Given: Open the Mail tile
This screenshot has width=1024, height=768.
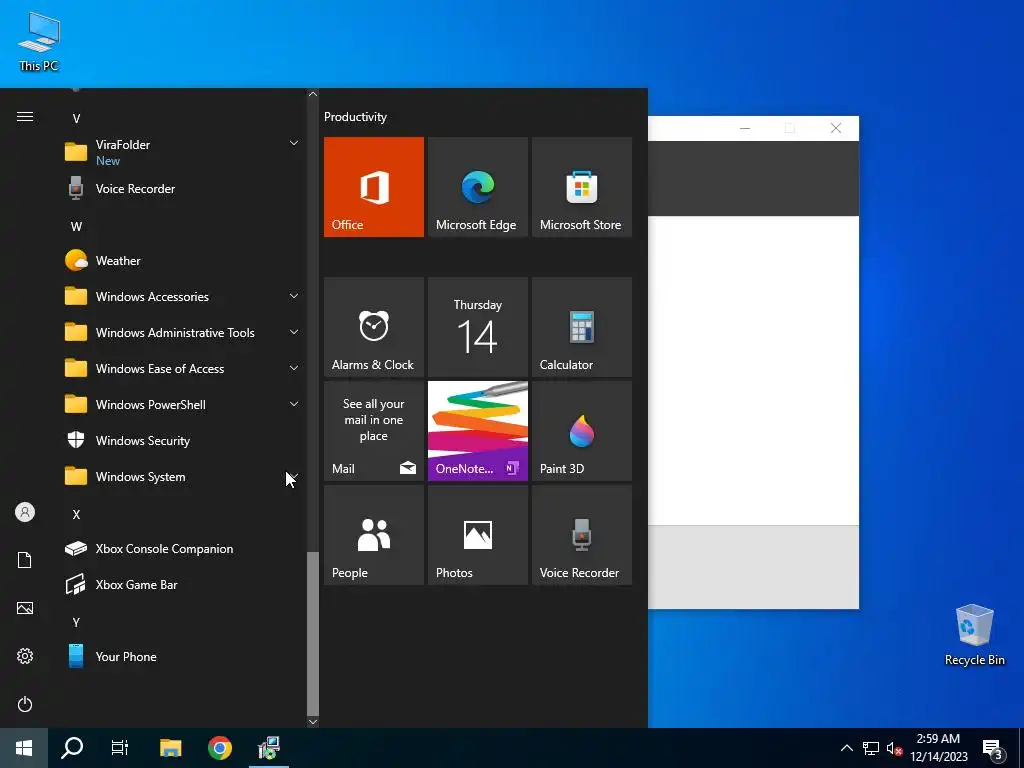Looking at the screenshot, I should (374, 431).
